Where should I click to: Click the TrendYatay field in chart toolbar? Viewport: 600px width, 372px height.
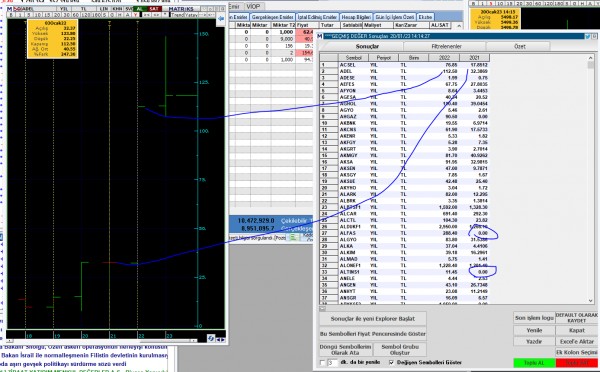[x=184, y=15]
